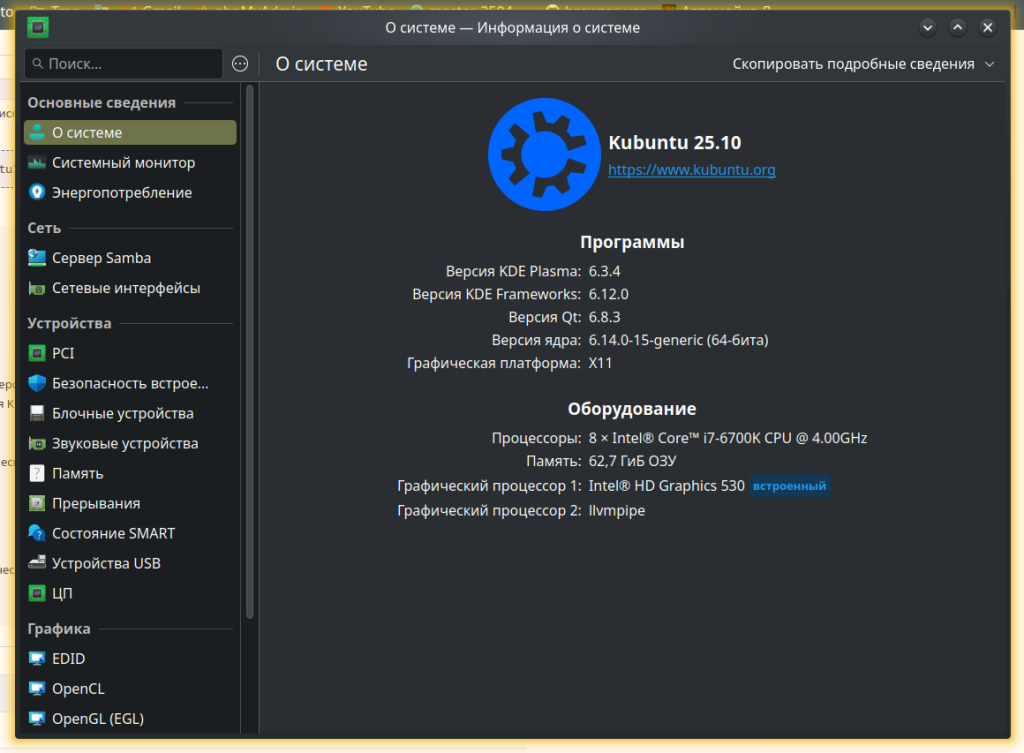1024x753 pixels.
Task: Click the Samba server icon
Action: (x=37, y=258)
